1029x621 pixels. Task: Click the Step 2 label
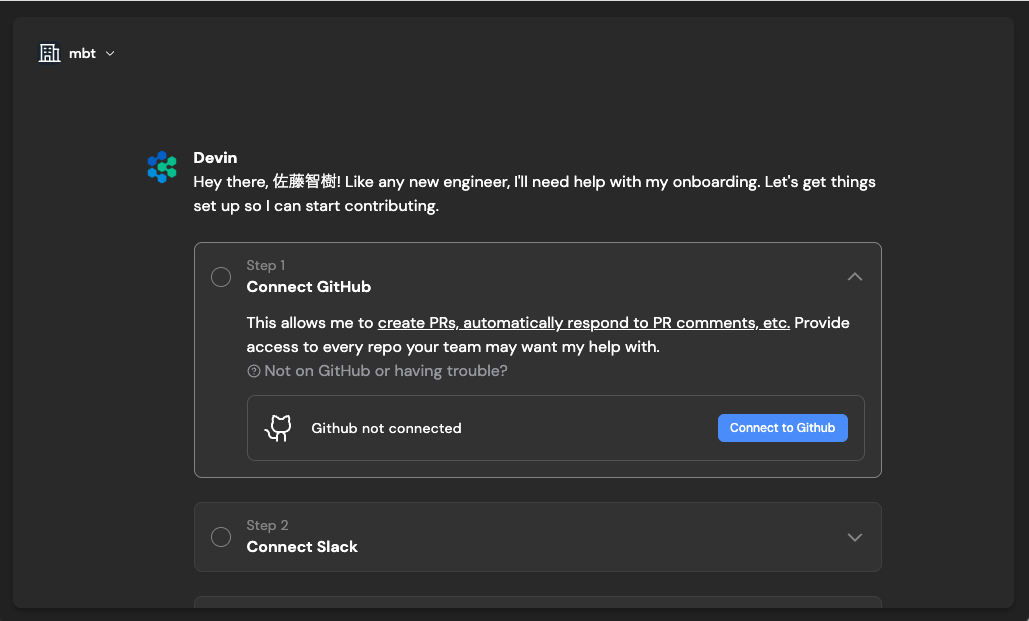[267, 525]
